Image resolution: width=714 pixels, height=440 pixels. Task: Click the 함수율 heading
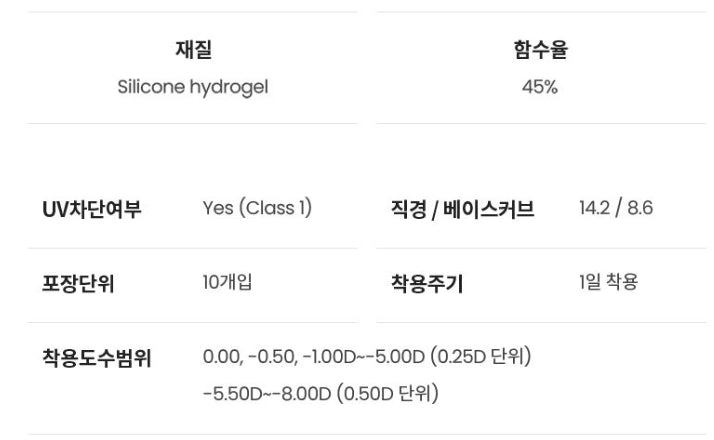click(540, 49)
